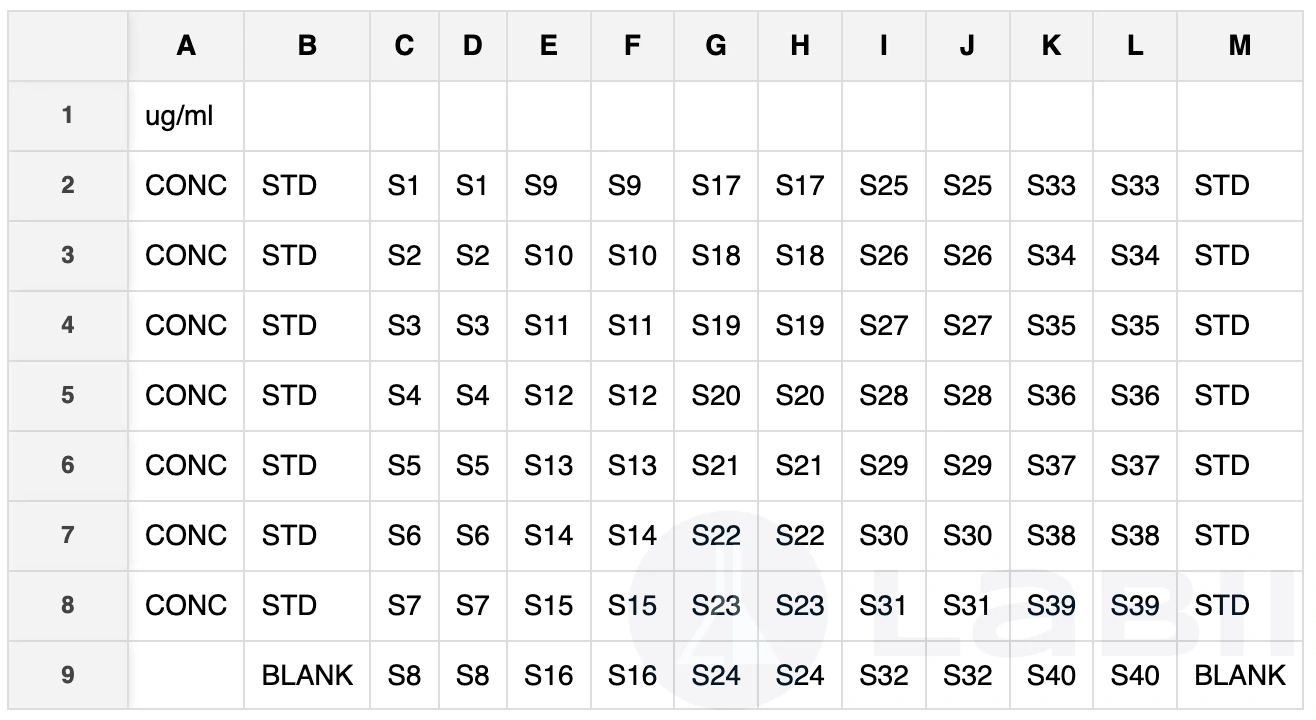Image resolution: width=1316 pixels, height=720 pixels.
Task: Select the S32 cell in column J
Action: (x=967, y=675)
